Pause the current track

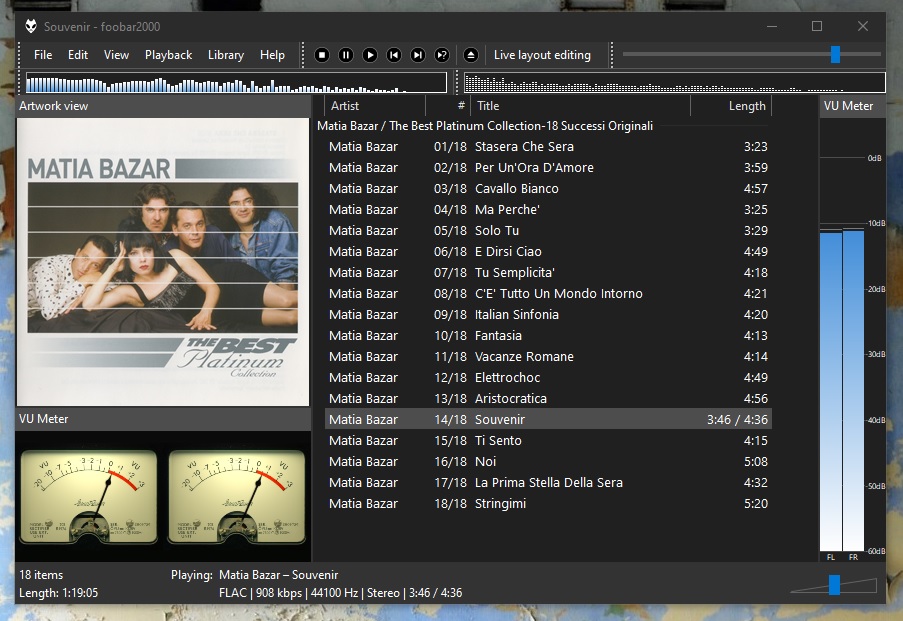(346, 55)
